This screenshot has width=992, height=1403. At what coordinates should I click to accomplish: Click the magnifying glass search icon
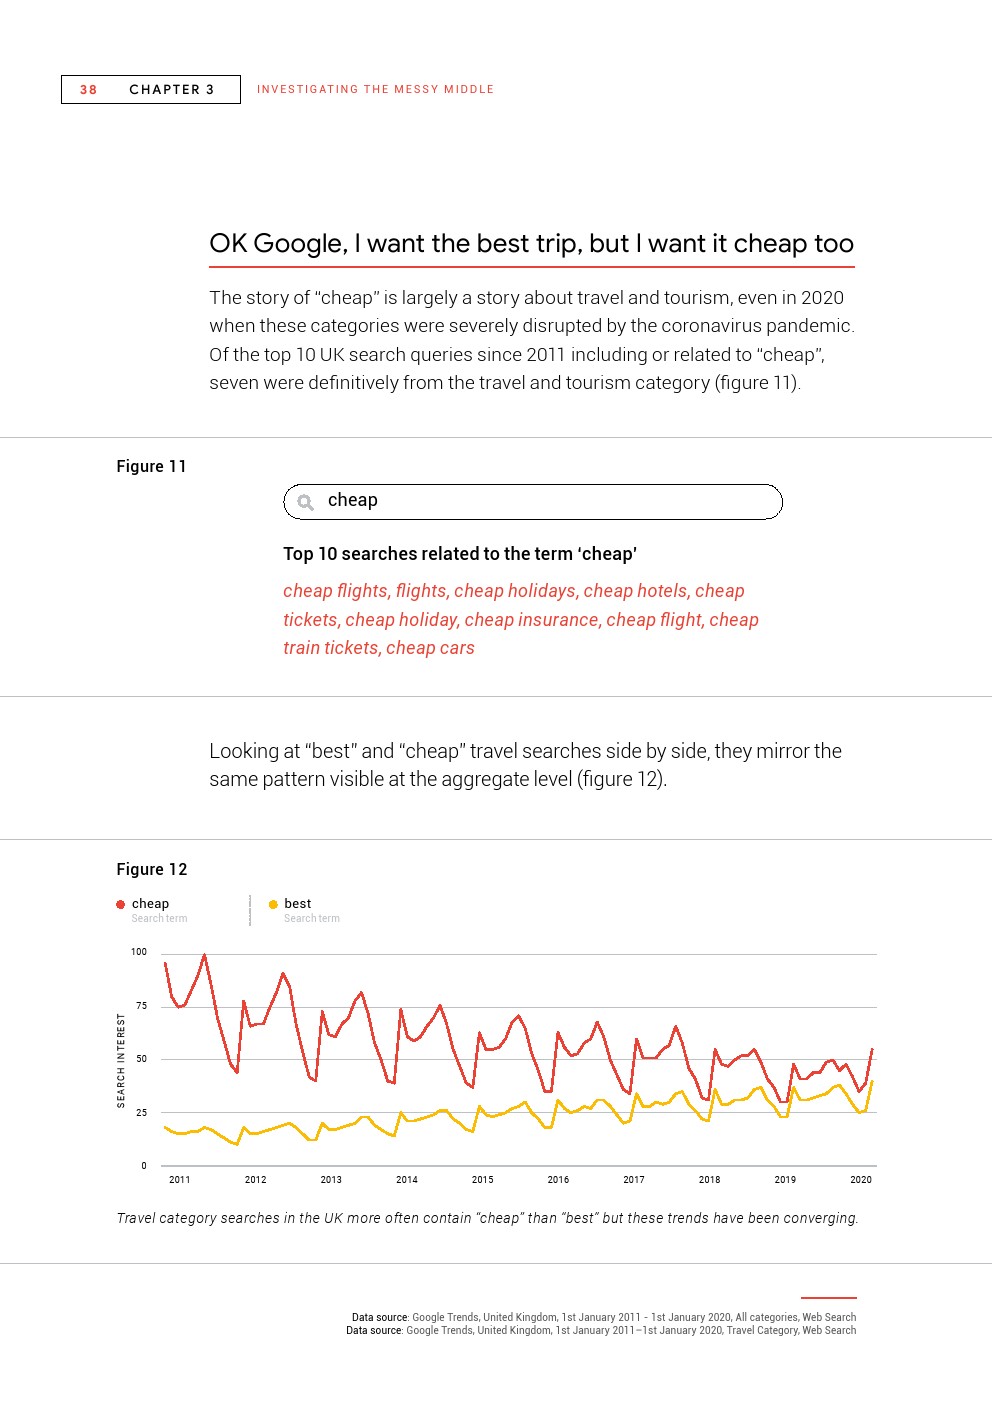pyautogui.click(x=306, y=502)
